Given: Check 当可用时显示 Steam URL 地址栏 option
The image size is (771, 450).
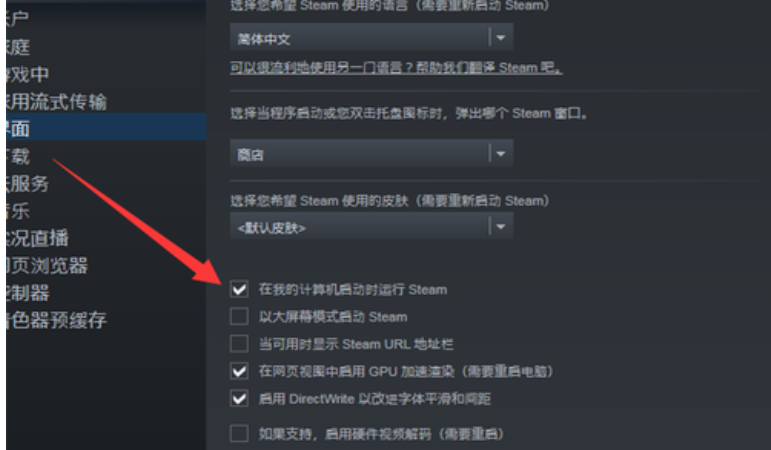Looking at the screenshot, I should [x=239, y=343].
